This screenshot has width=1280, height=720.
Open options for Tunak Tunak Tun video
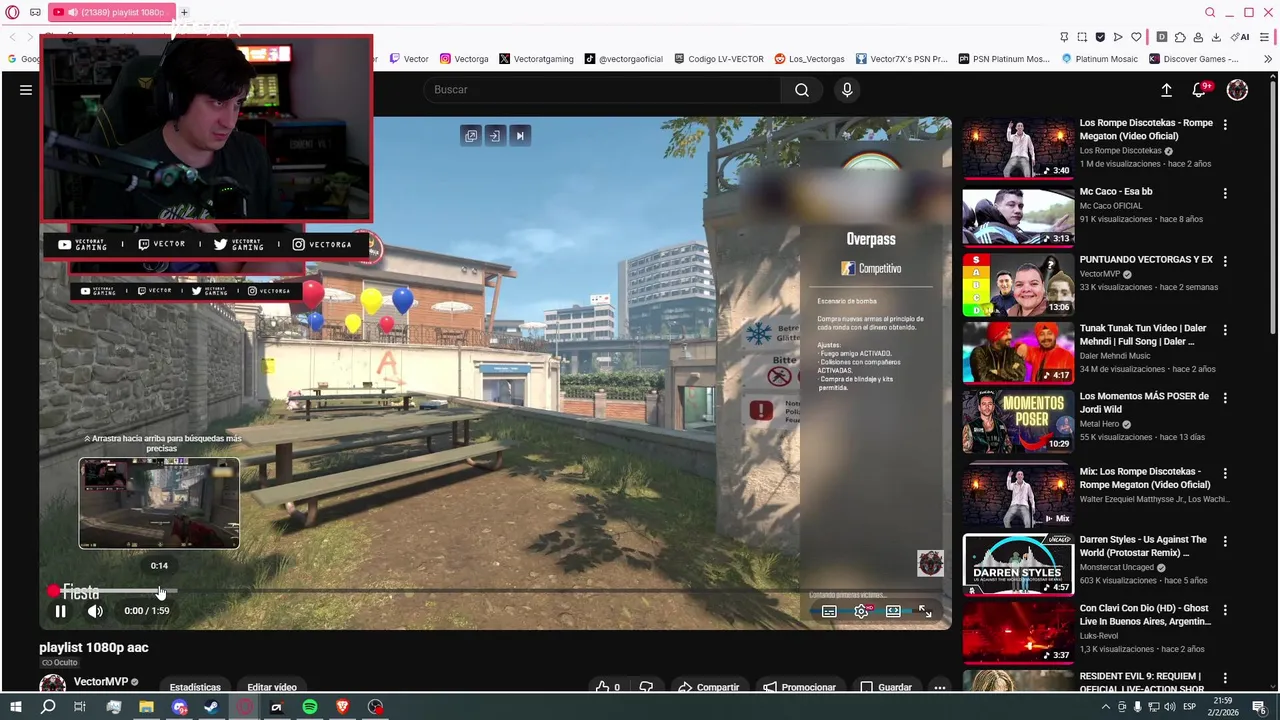tap(1225, 330)
